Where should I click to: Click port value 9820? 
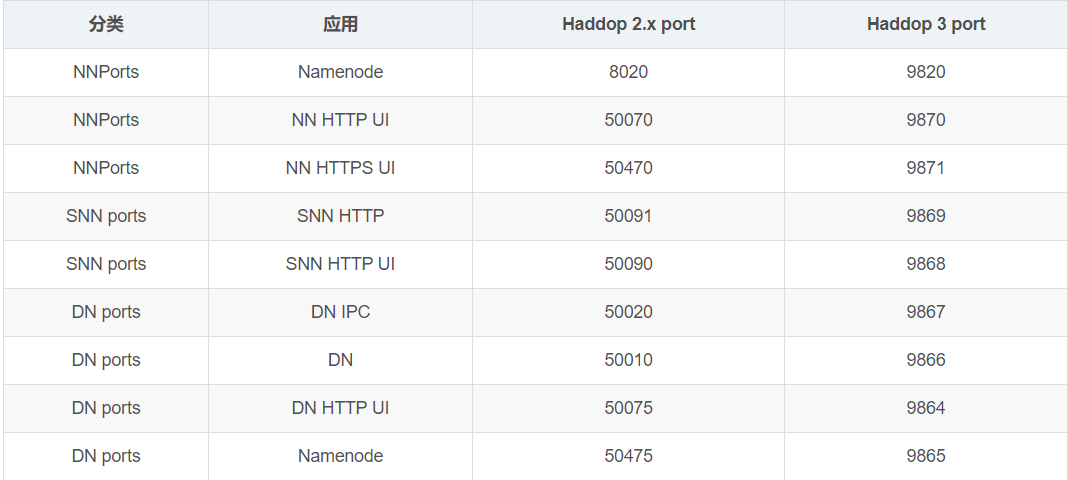tap(926, 72)
